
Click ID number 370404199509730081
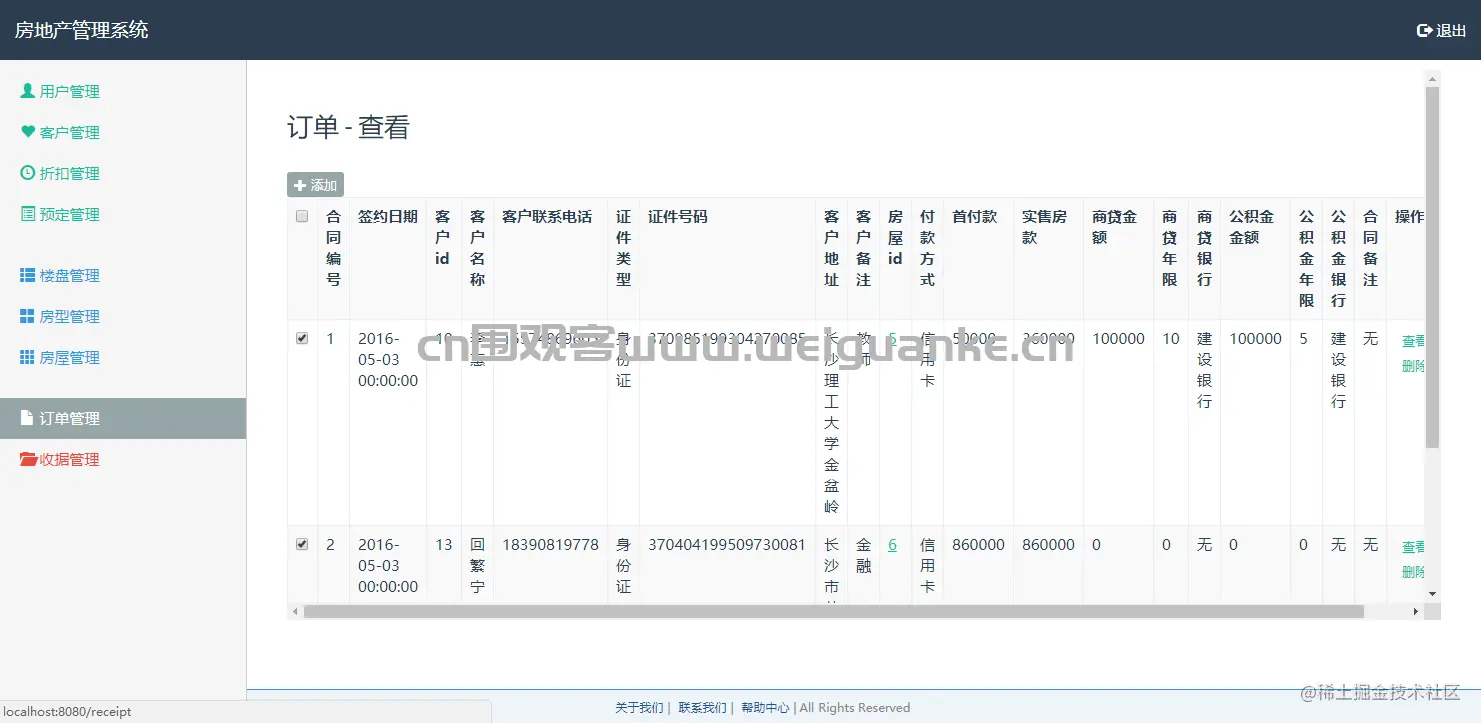click(x=727, y=545)
